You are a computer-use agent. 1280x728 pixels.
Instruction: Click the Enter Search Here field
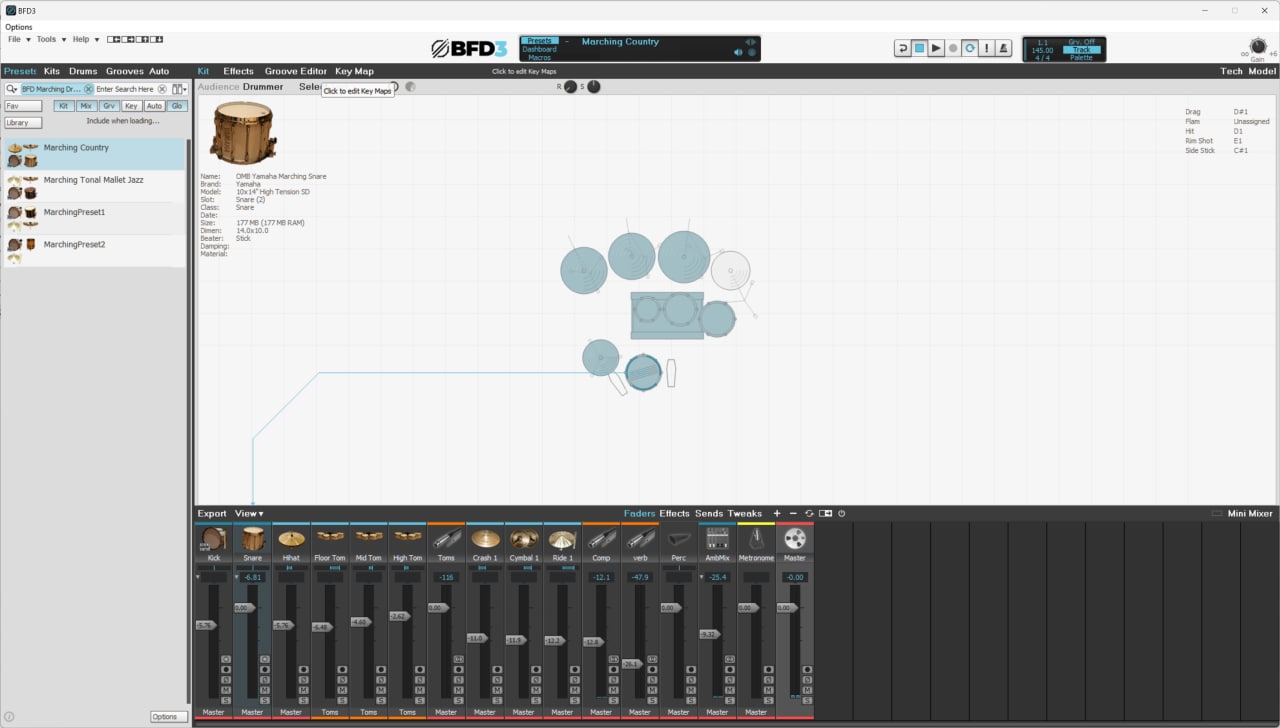click(x=125, y=89)
